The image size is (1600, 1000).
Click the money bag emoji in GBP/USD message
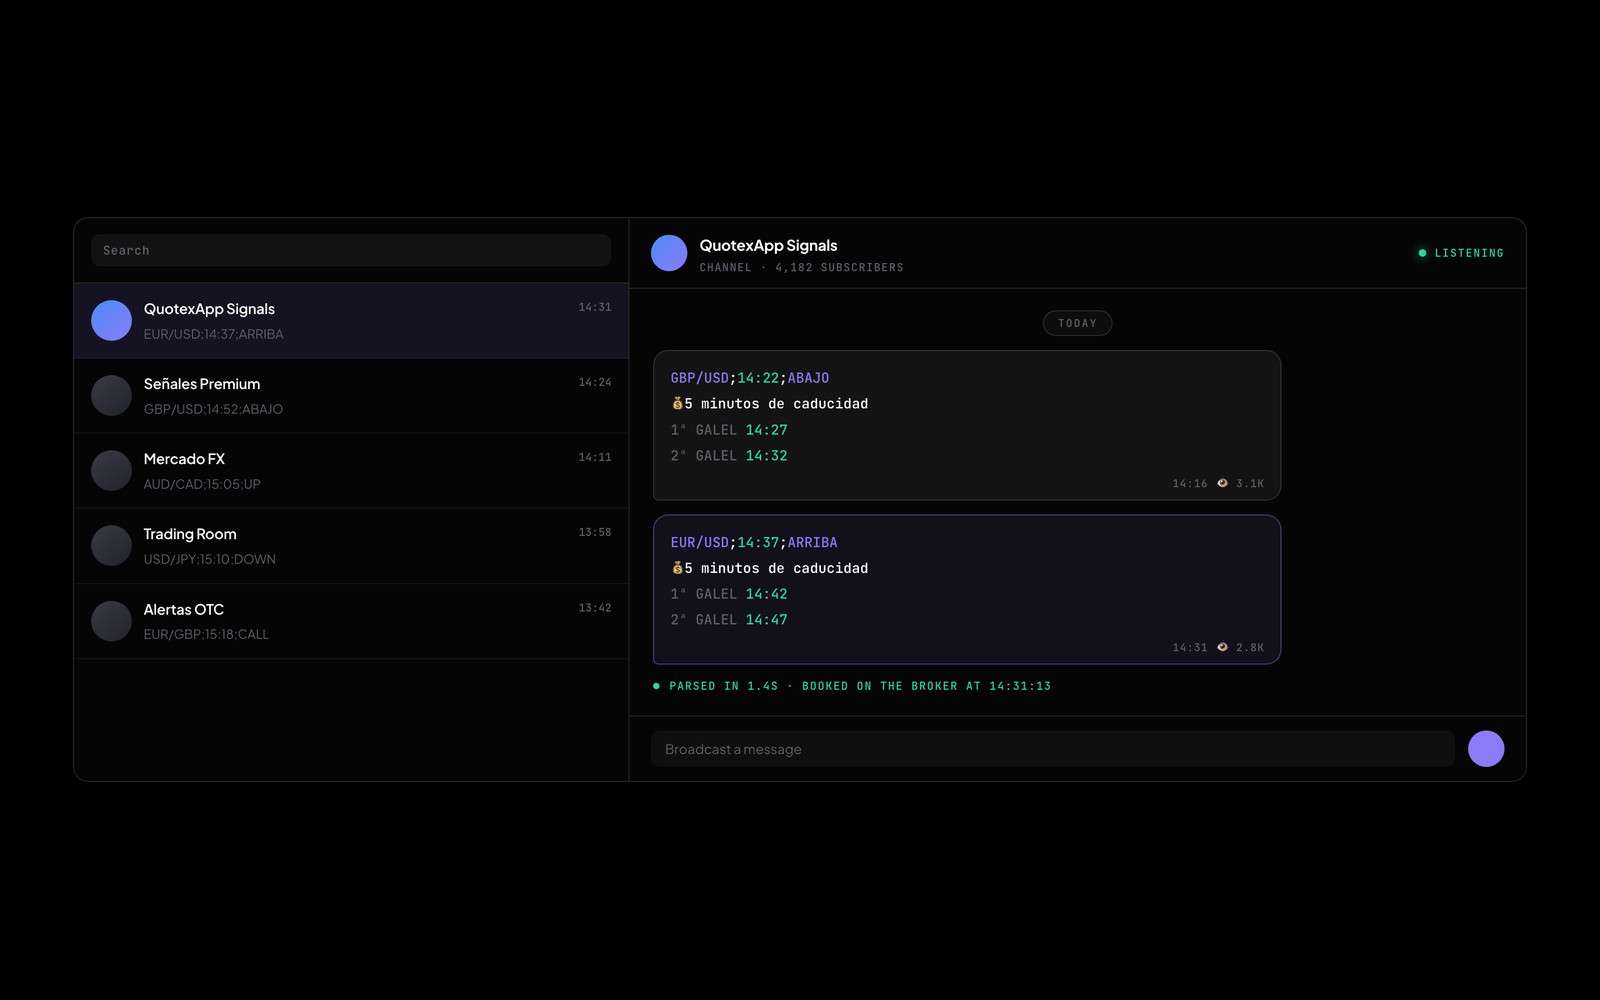tap(677, 403)
